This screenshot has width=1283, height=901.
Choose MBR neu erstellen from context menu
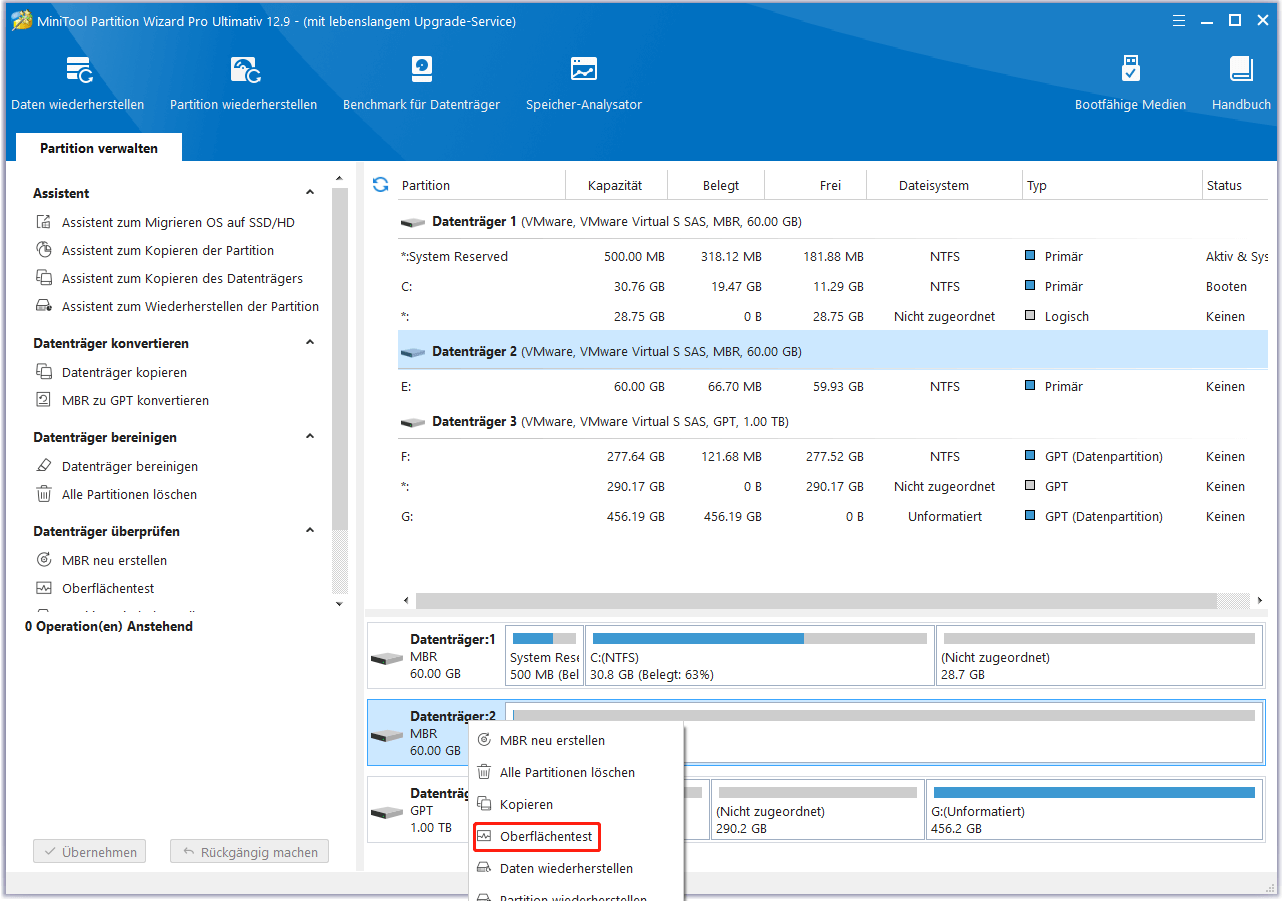tap(577, 741)
